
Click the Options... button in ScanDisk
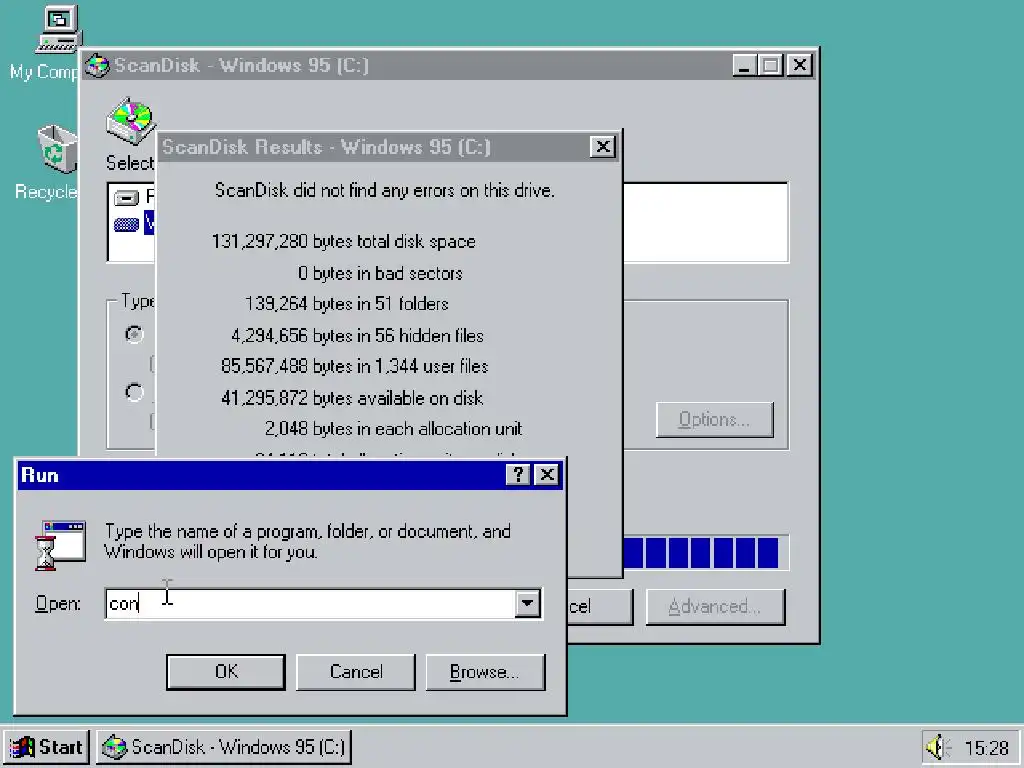[x=714, y=419]
